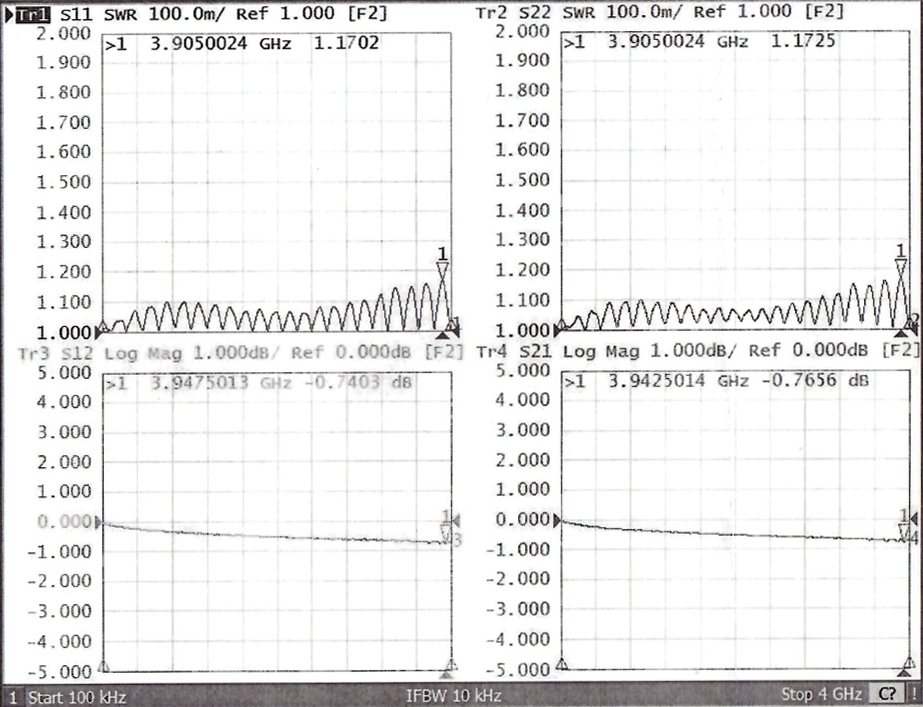The image size is (923, 707).
Task: Click channel 1 number in status bar
Action: coord(12,695)
